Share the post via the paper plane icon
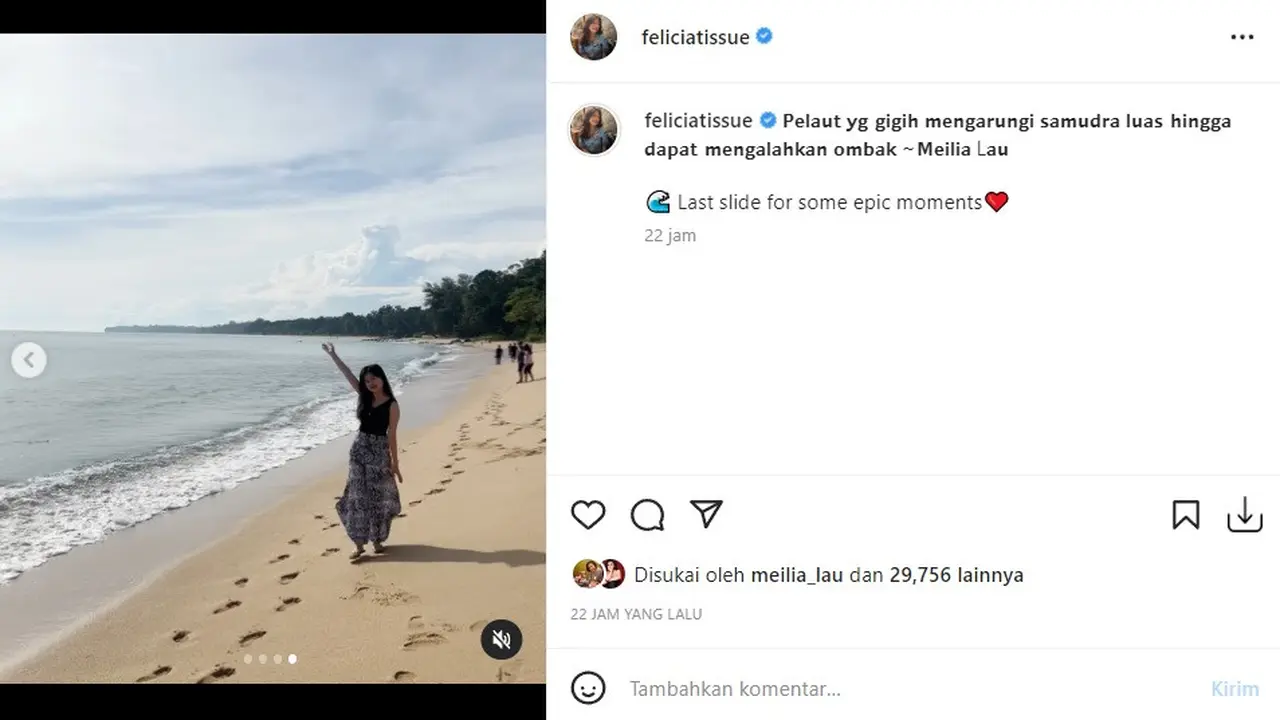 point(706,514)
